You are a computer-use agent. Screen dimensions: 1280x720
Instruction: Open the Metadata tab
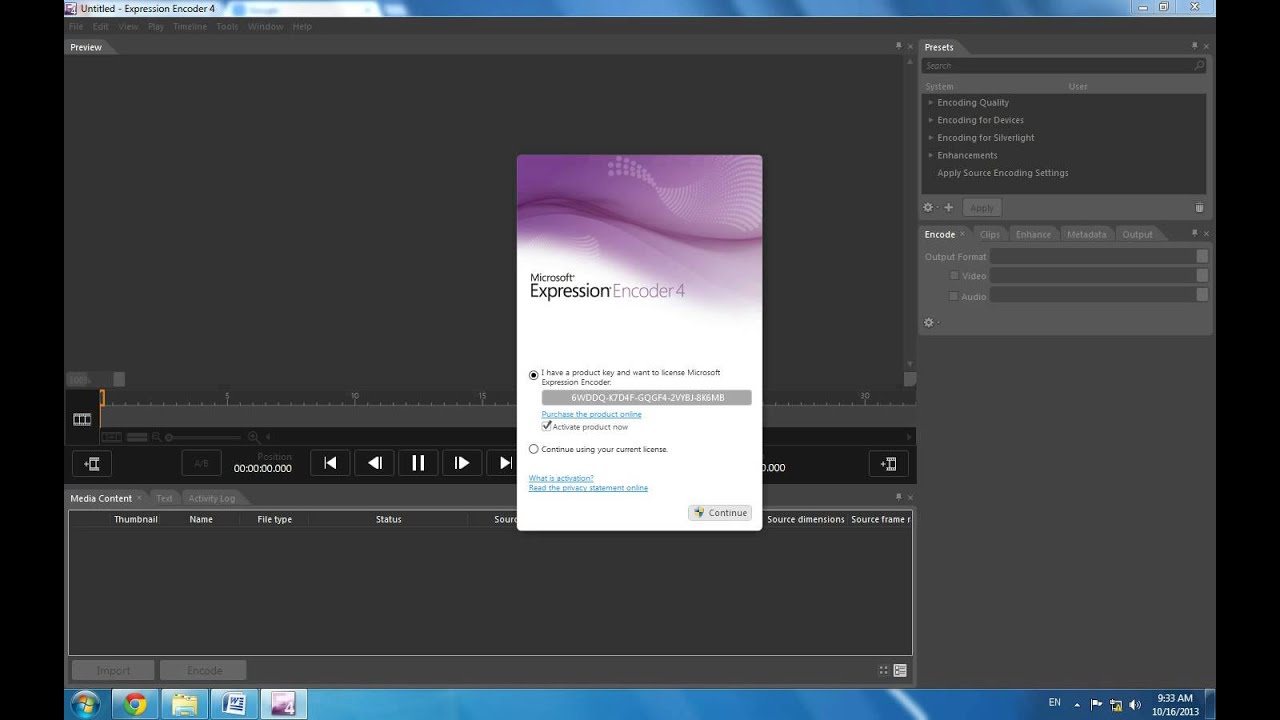tap(1086, 234)
